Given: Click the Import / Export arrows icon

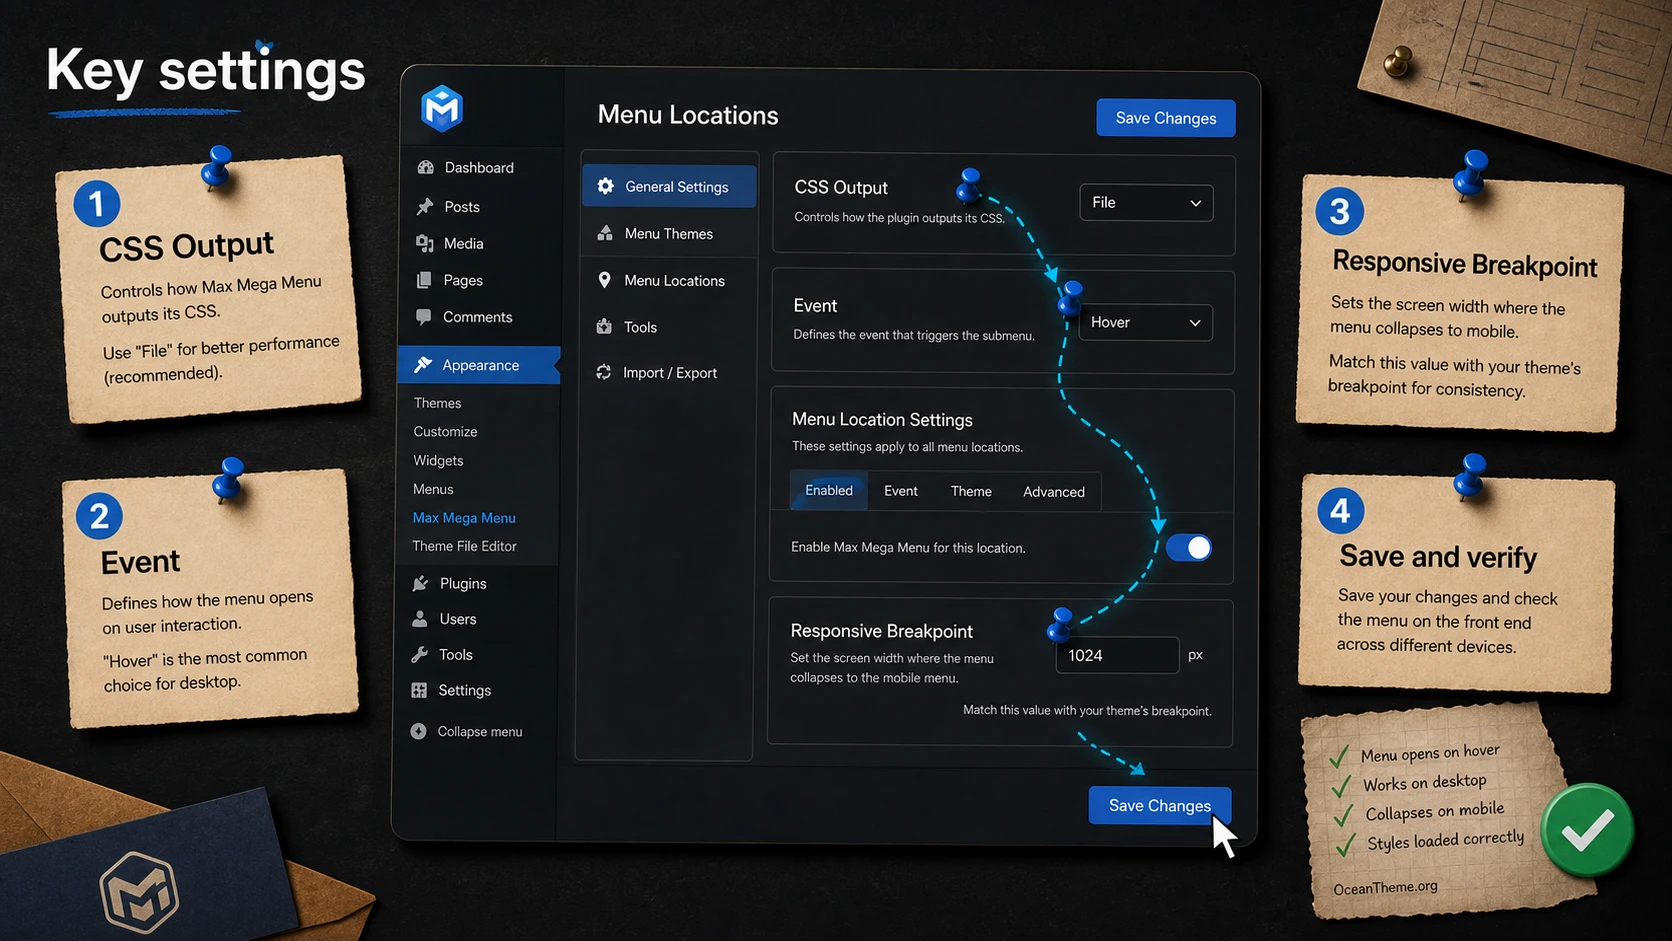Looking at the screenshot, I should (604, 372).
